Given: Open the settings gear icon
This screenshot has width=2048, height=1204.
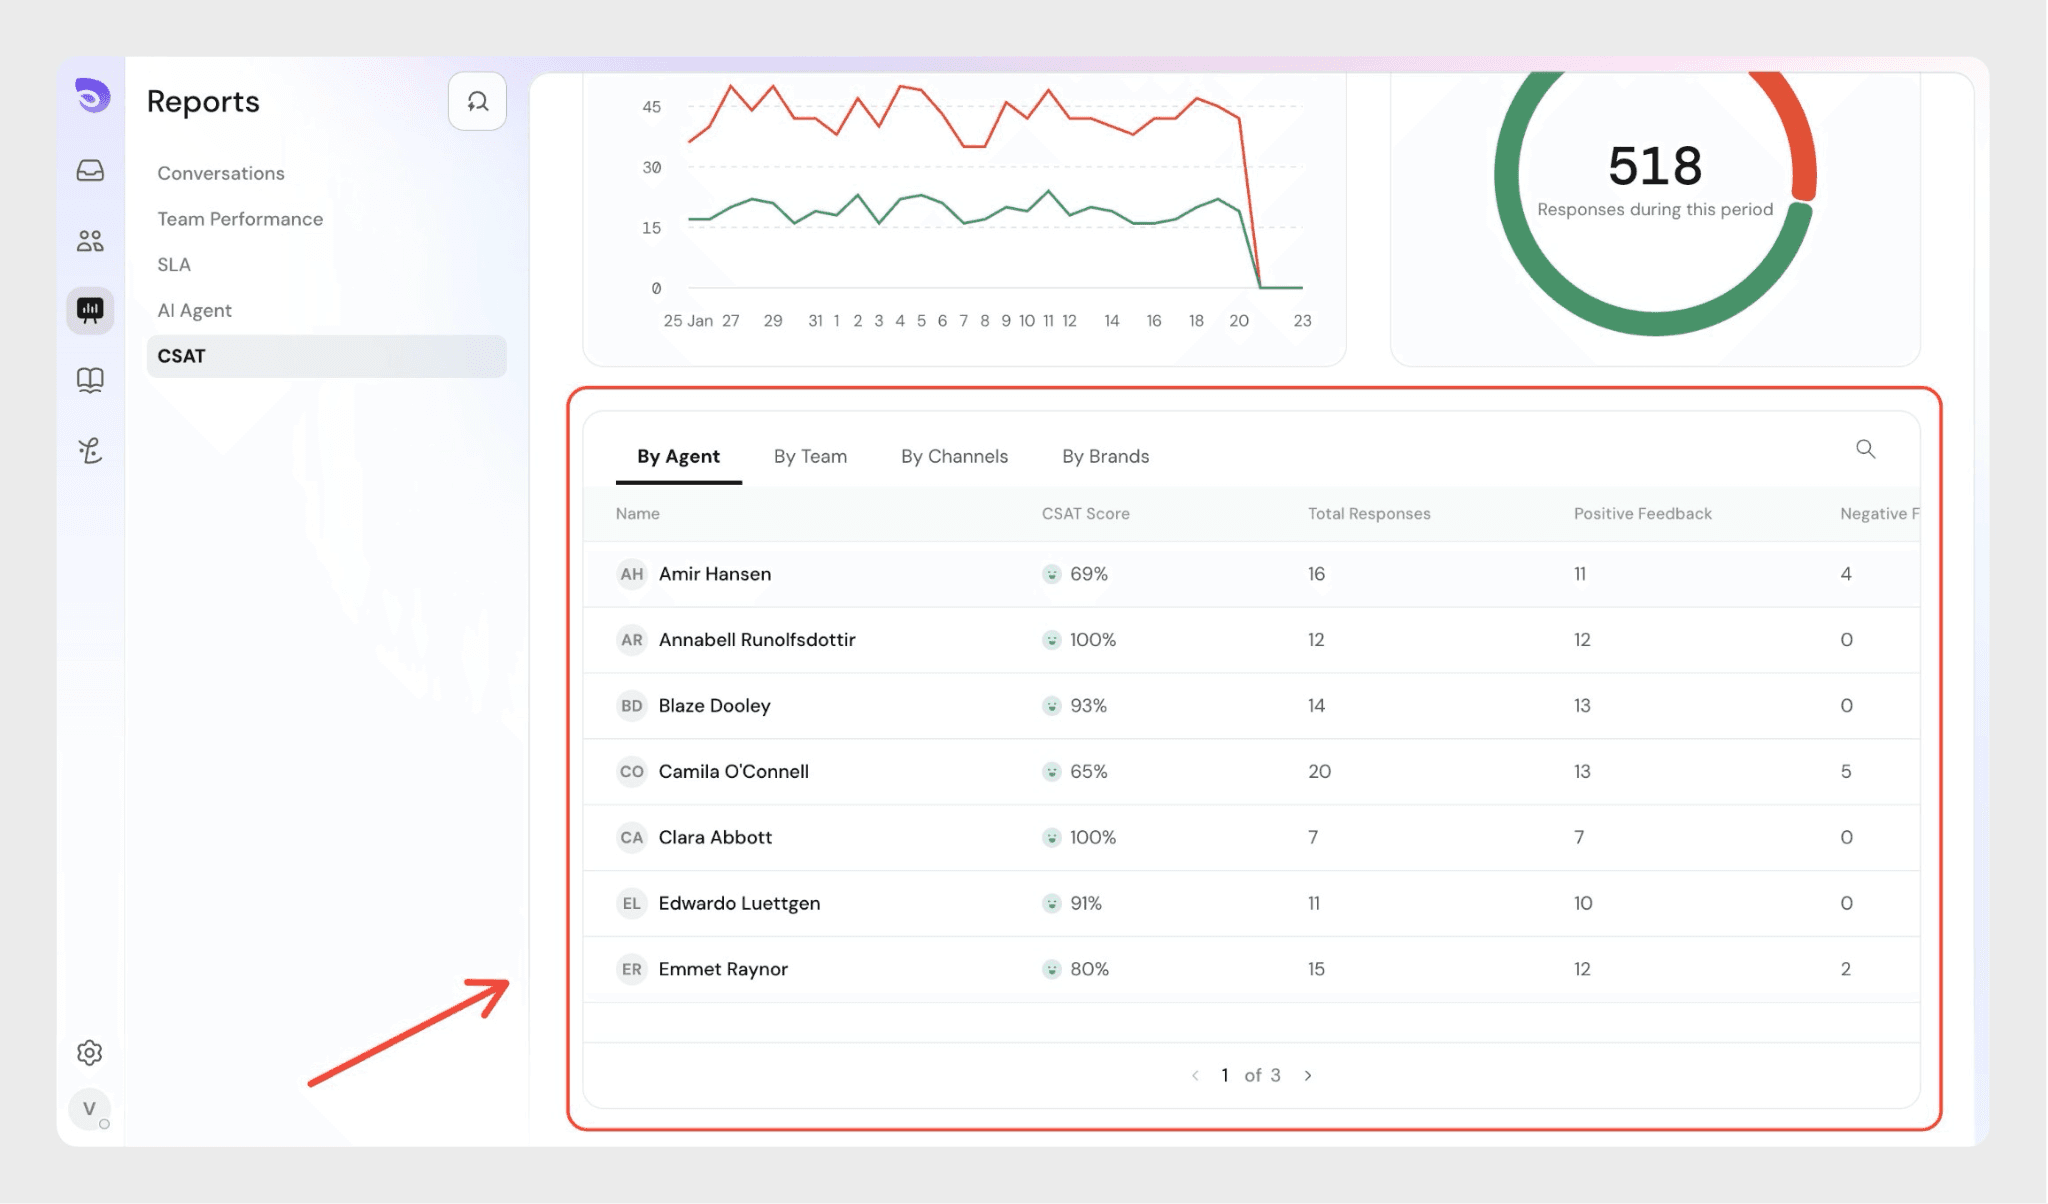Looking at the screenshot, I should [x=90, y=1052].
